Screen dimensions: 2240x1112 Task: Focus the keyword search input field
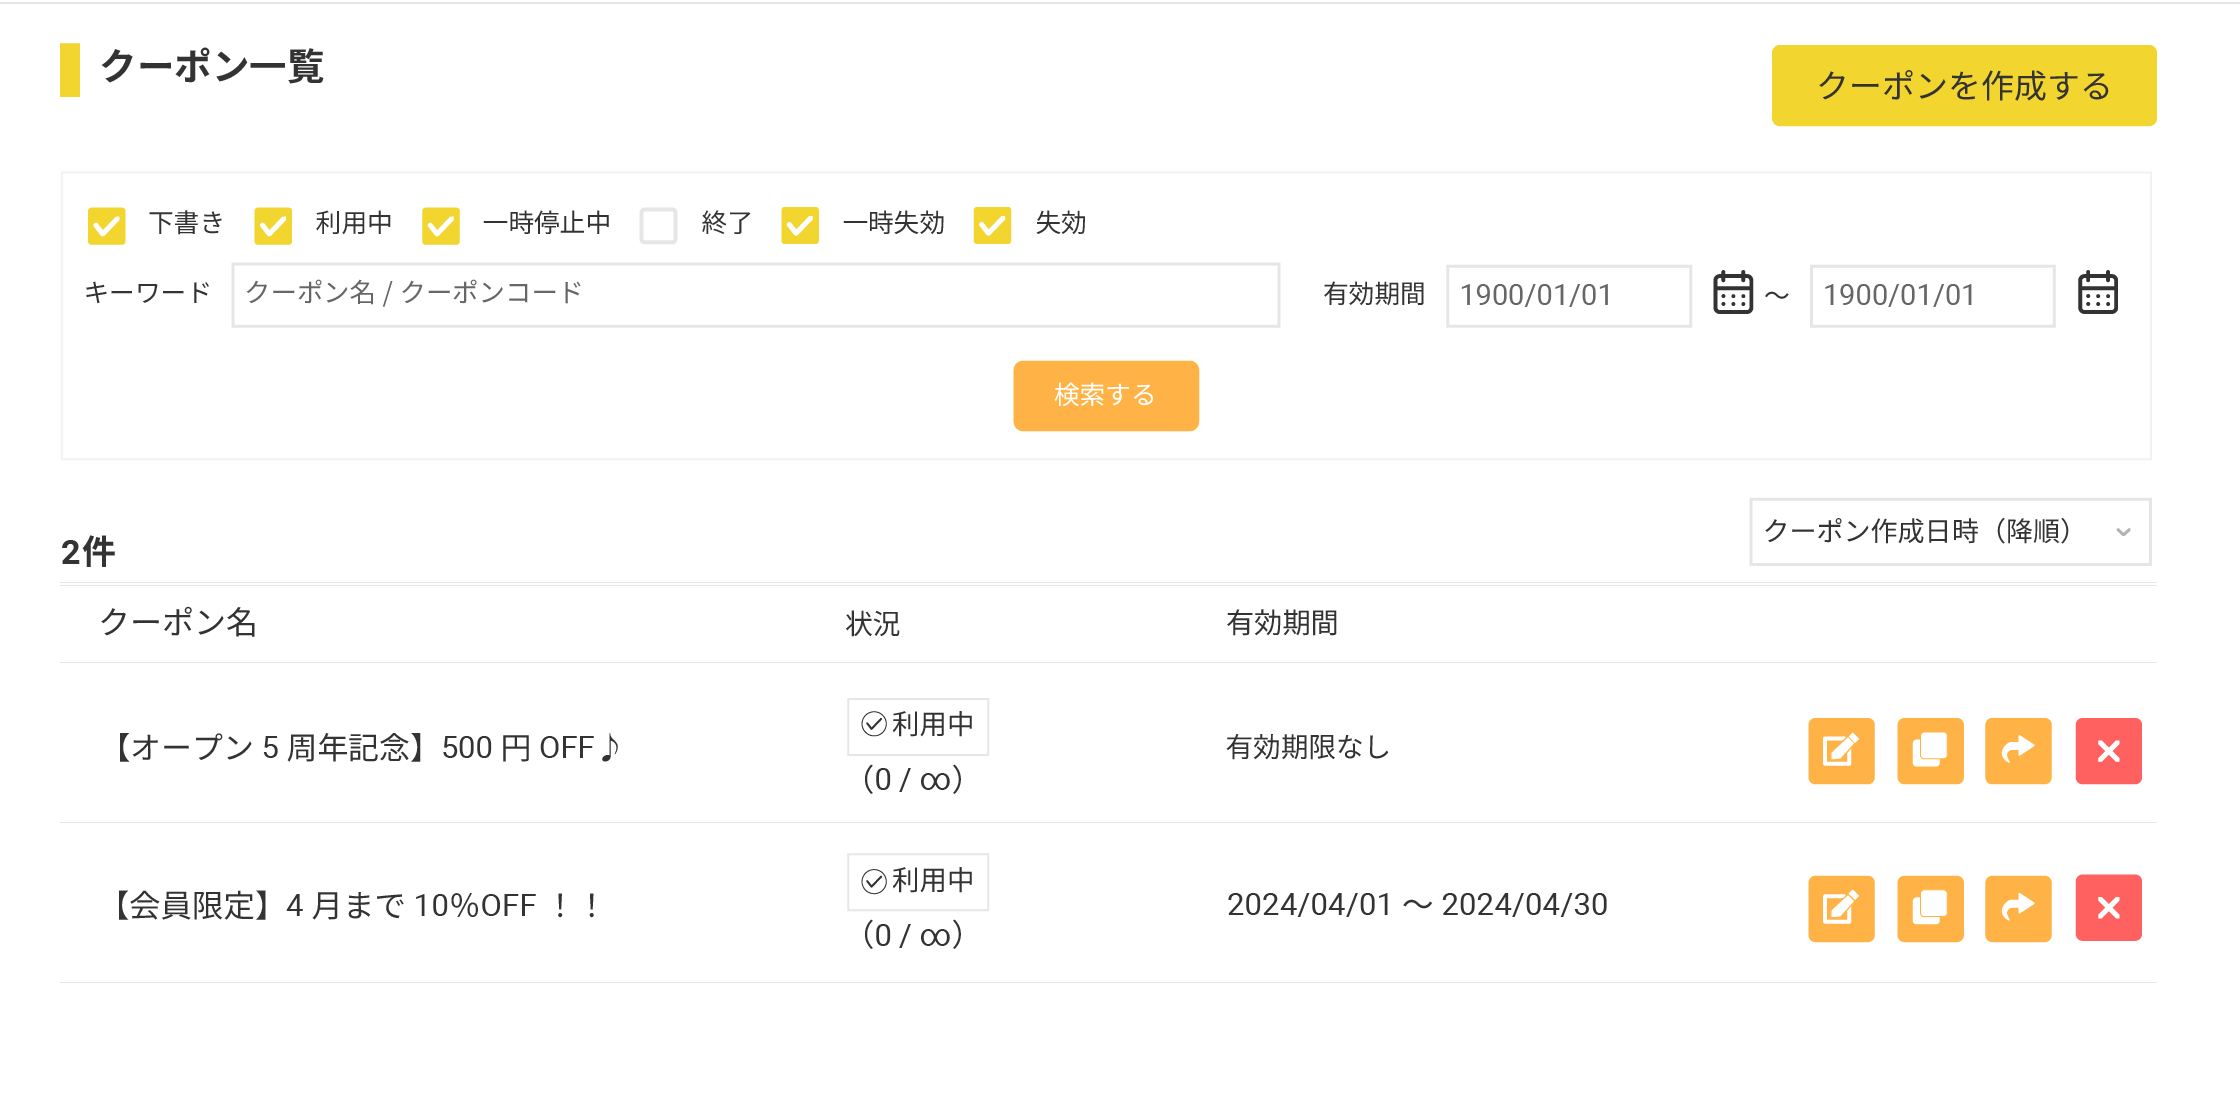click(755, 295)
